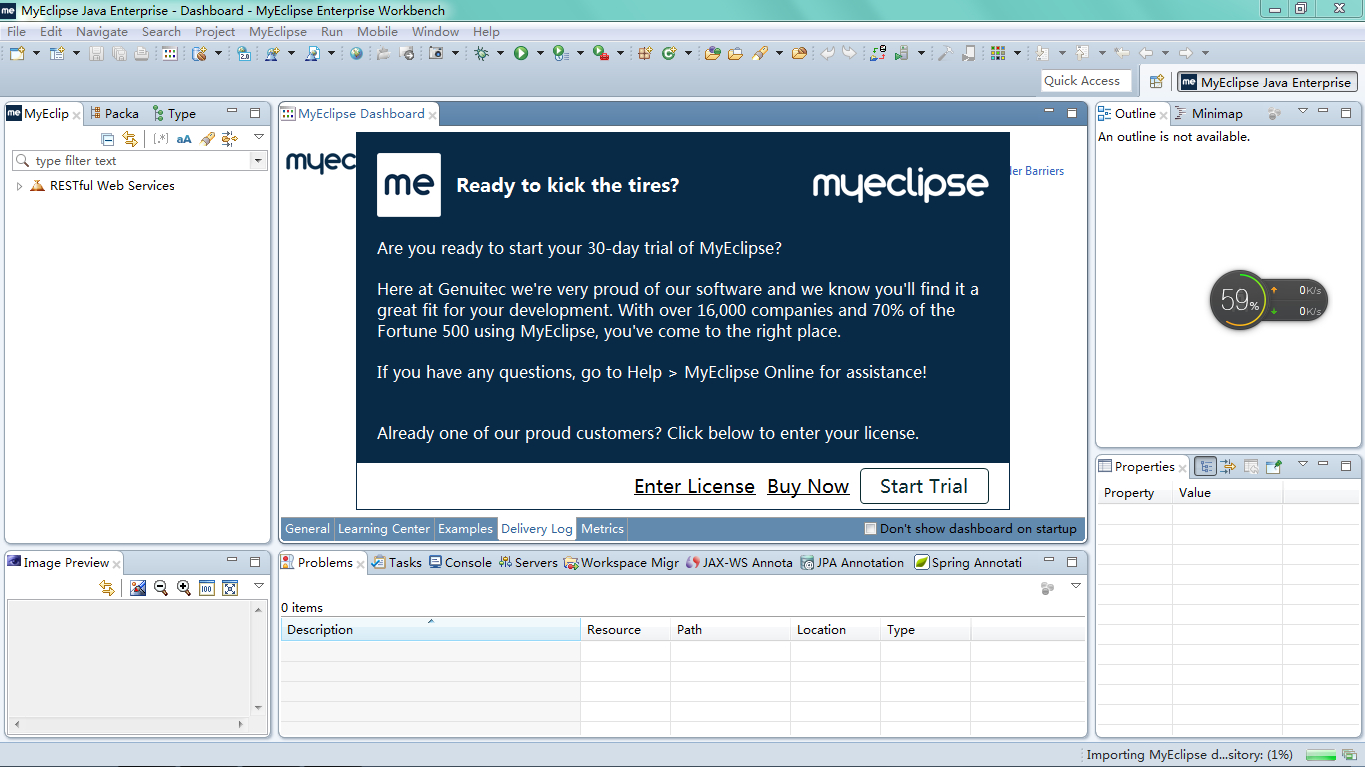Screen dimensions: 1365x767
Task: Click the Search flashlight toolbar icon
Action: point(760,53)
